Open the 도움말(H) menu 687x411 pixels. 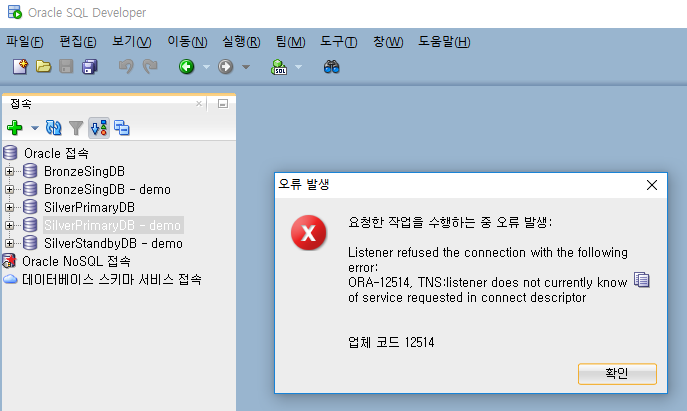(444, 42)
